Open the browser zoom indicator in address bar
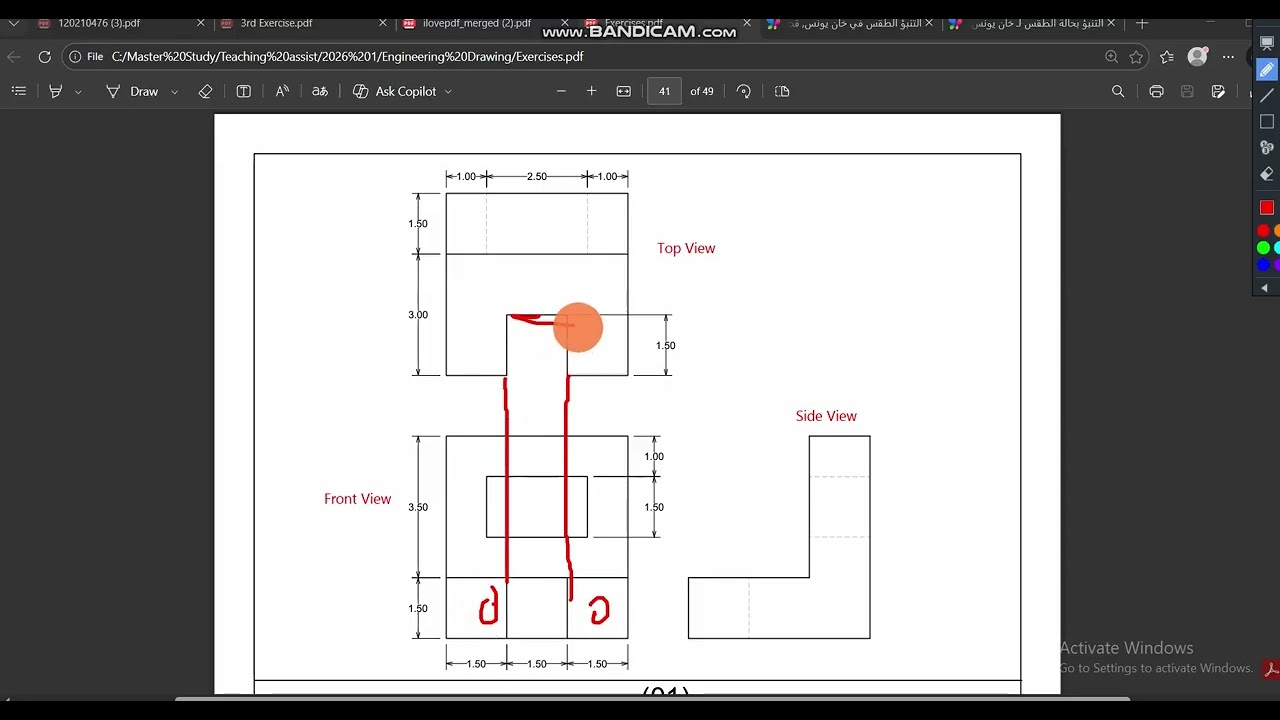The image size is (1280, 720). coord(1111,57)
